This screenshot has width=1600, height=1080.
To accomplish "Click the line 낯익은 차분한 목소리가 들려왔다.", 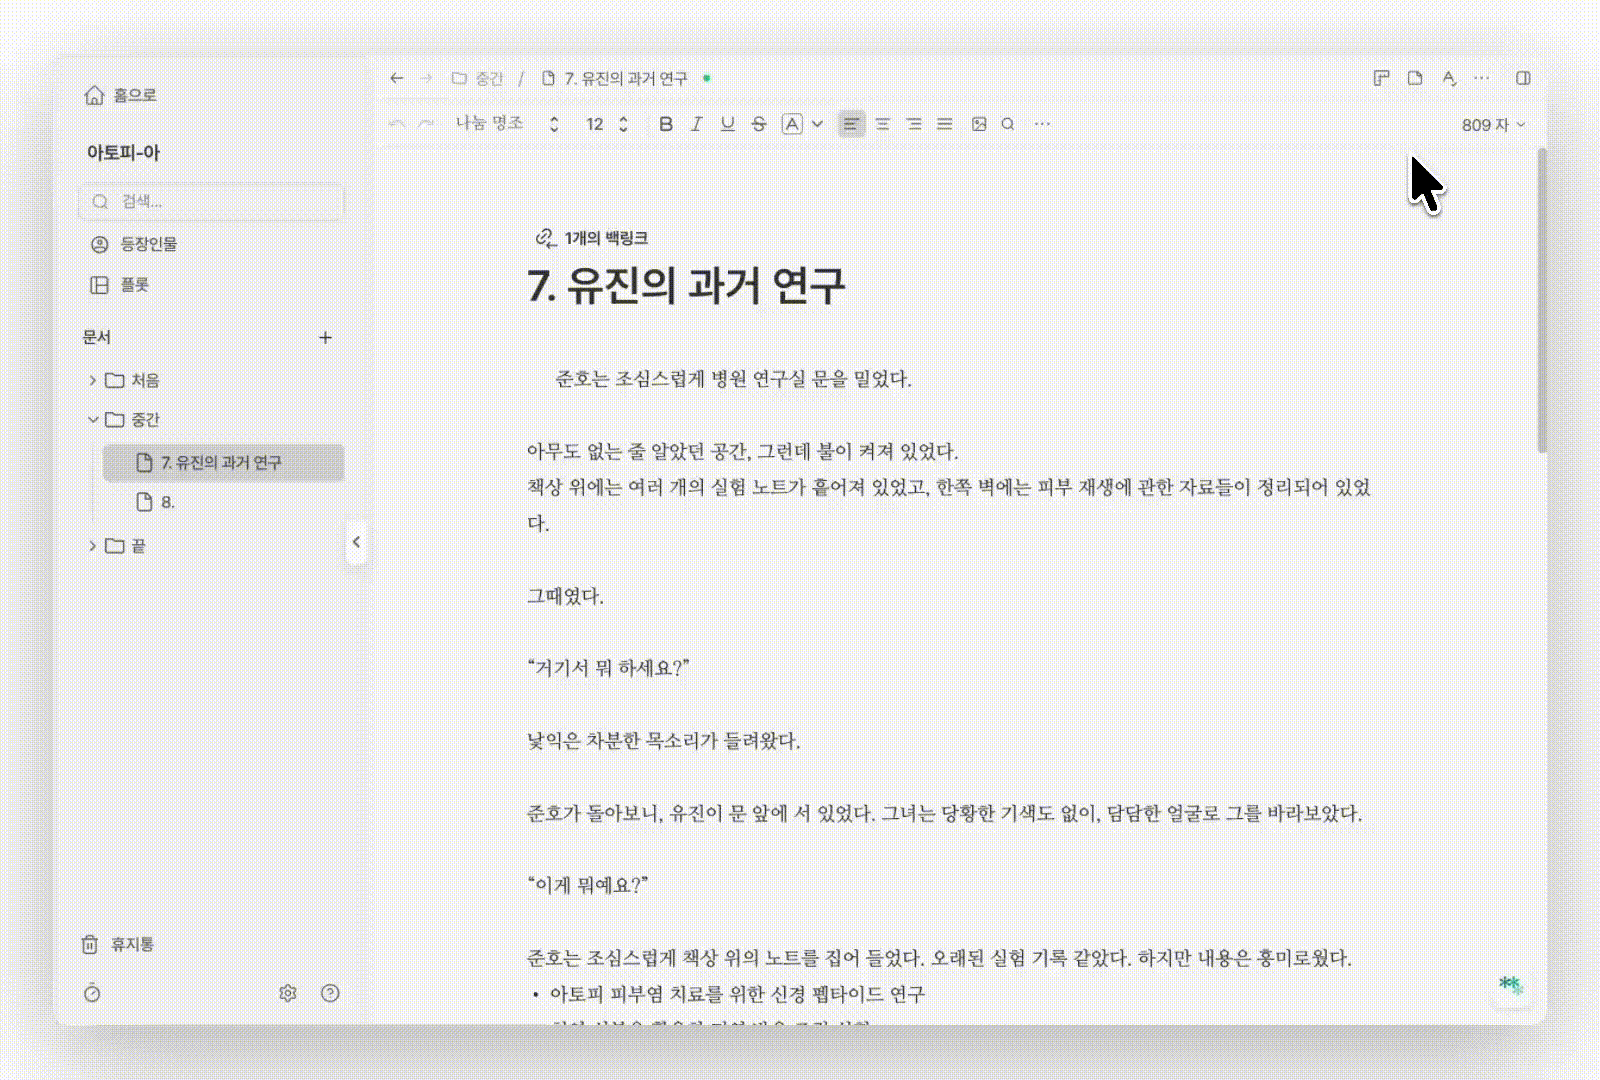I will 664,741.
